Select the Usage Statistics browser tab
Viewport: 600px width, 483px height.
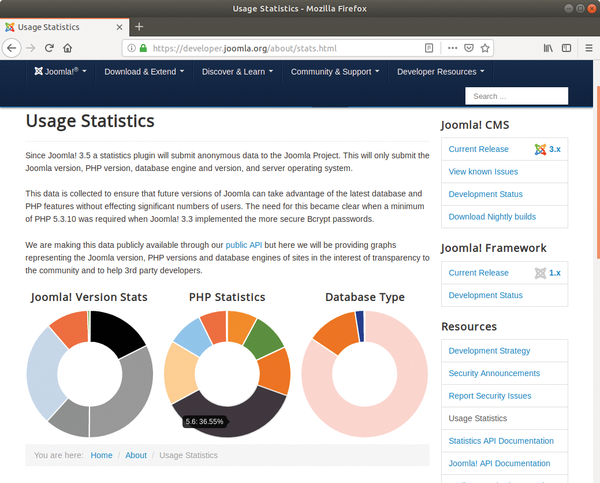pos(64,27)
